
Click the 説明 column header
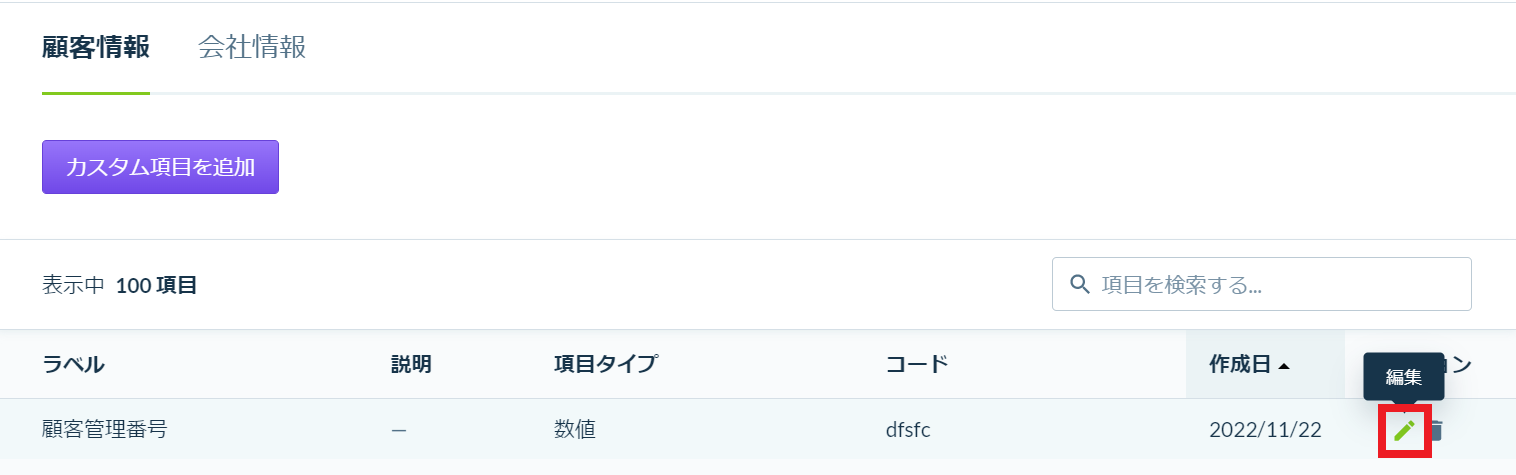pos(411,365)
